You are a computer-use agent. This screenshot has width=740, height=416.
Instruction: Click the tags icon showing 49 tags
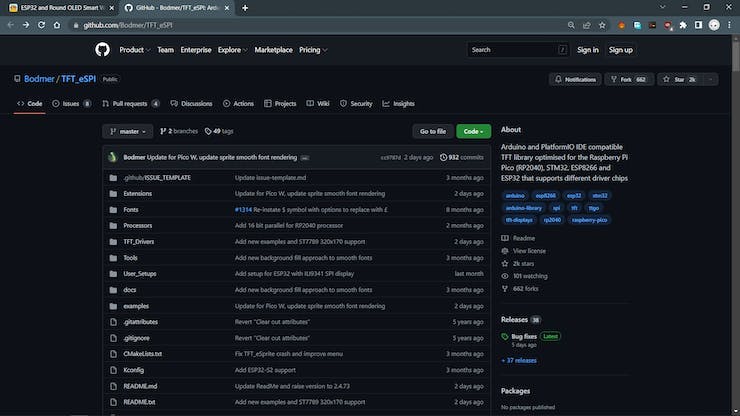coord(208,131)
